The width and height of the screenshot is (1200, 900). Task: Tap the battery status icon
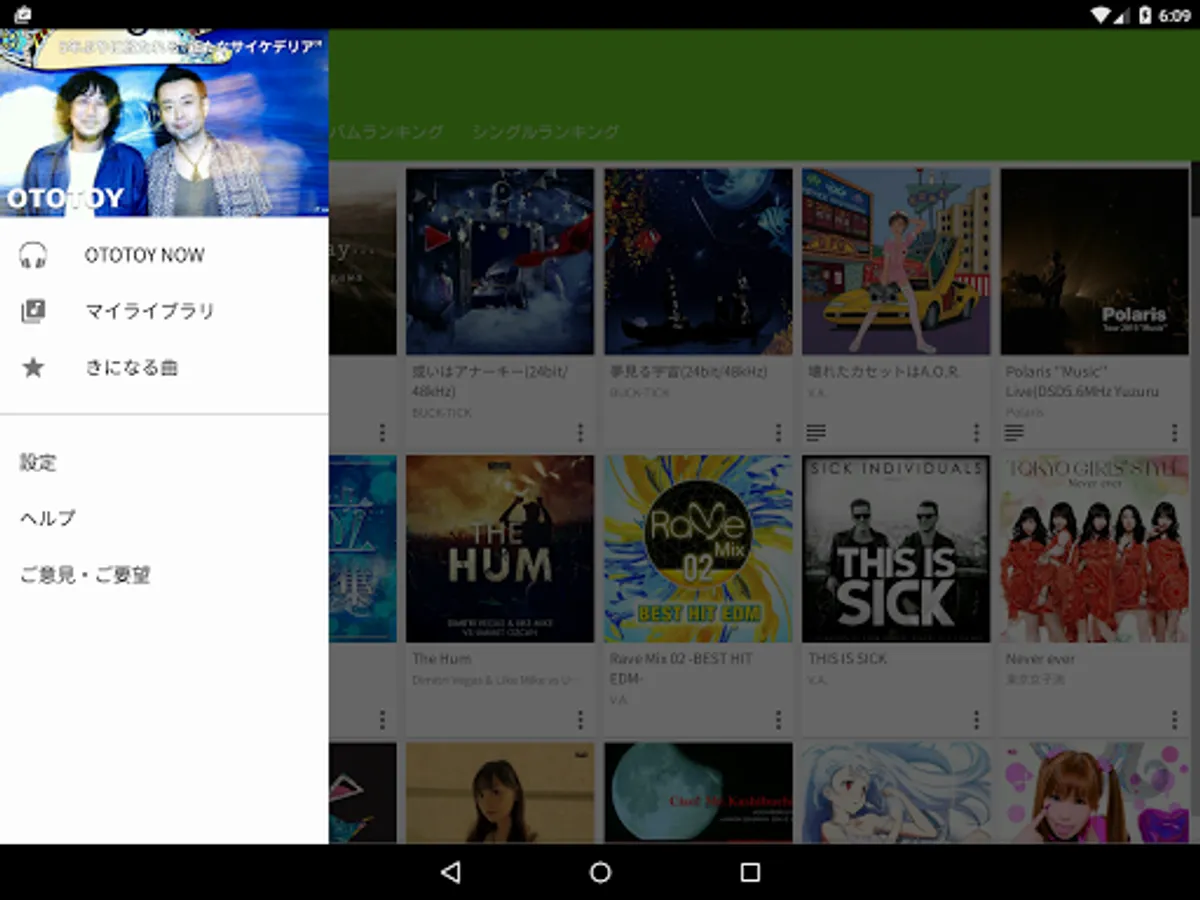[x=1145, y=14]
